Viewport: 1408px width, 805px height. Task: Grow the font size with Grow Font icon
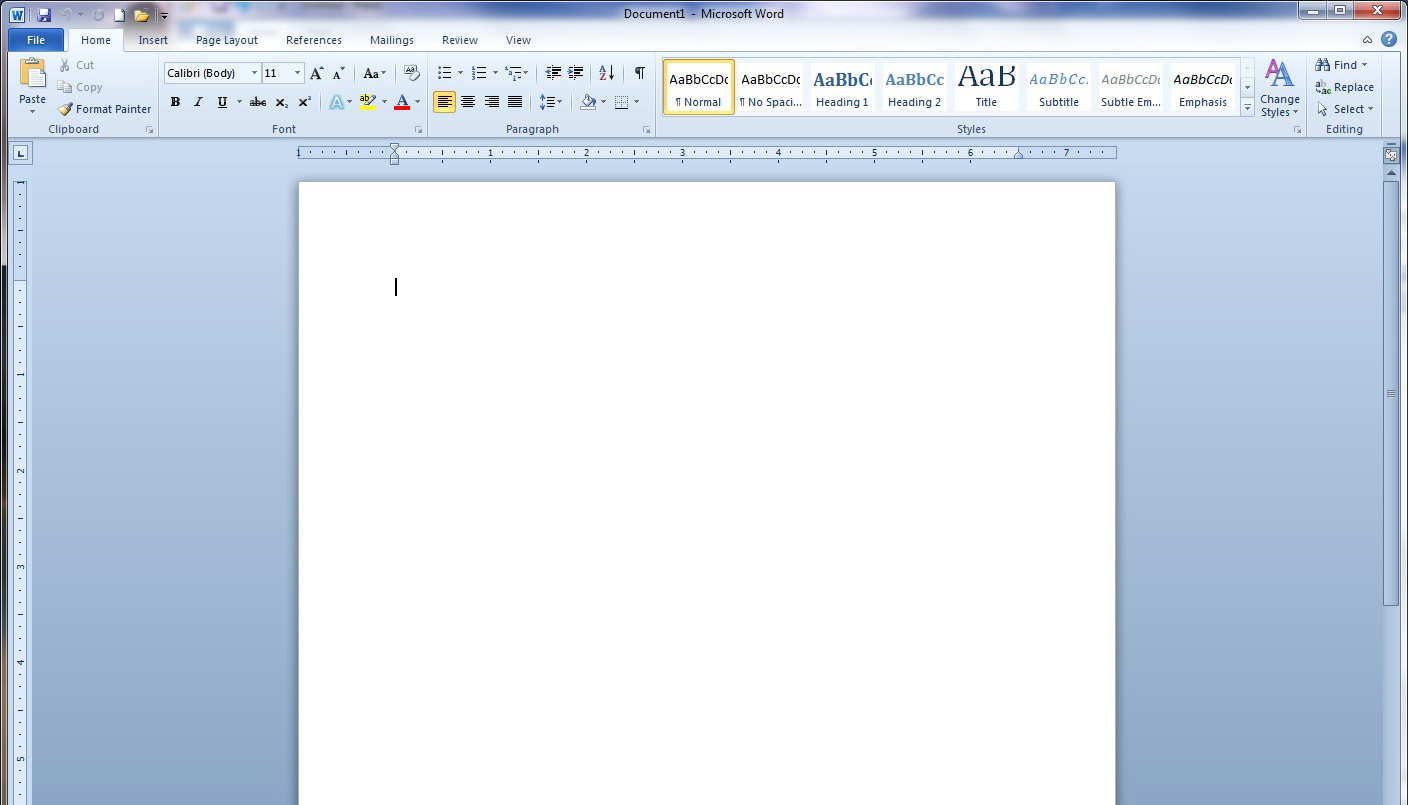(317, 73)
